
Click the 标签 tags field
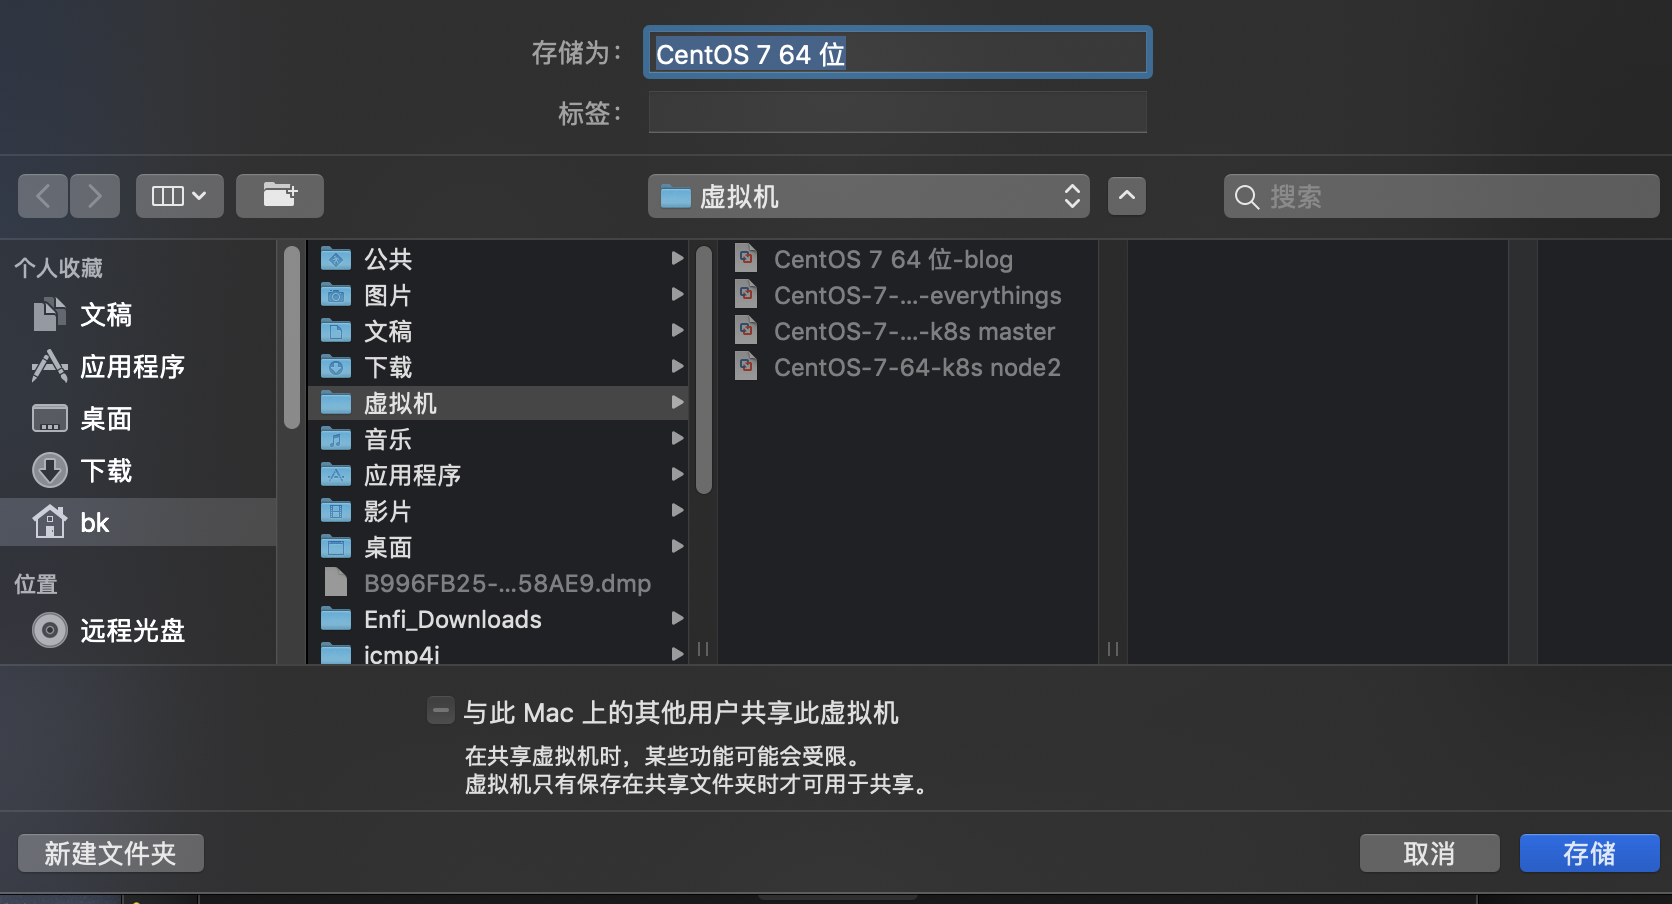pyautogui.click(x=898, y=112)
